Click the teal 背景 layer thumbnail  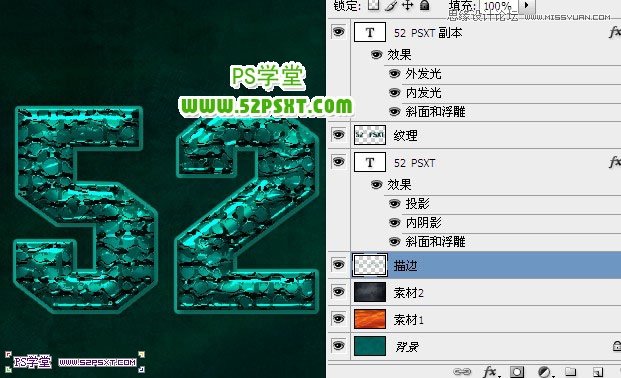click(370, 346)
